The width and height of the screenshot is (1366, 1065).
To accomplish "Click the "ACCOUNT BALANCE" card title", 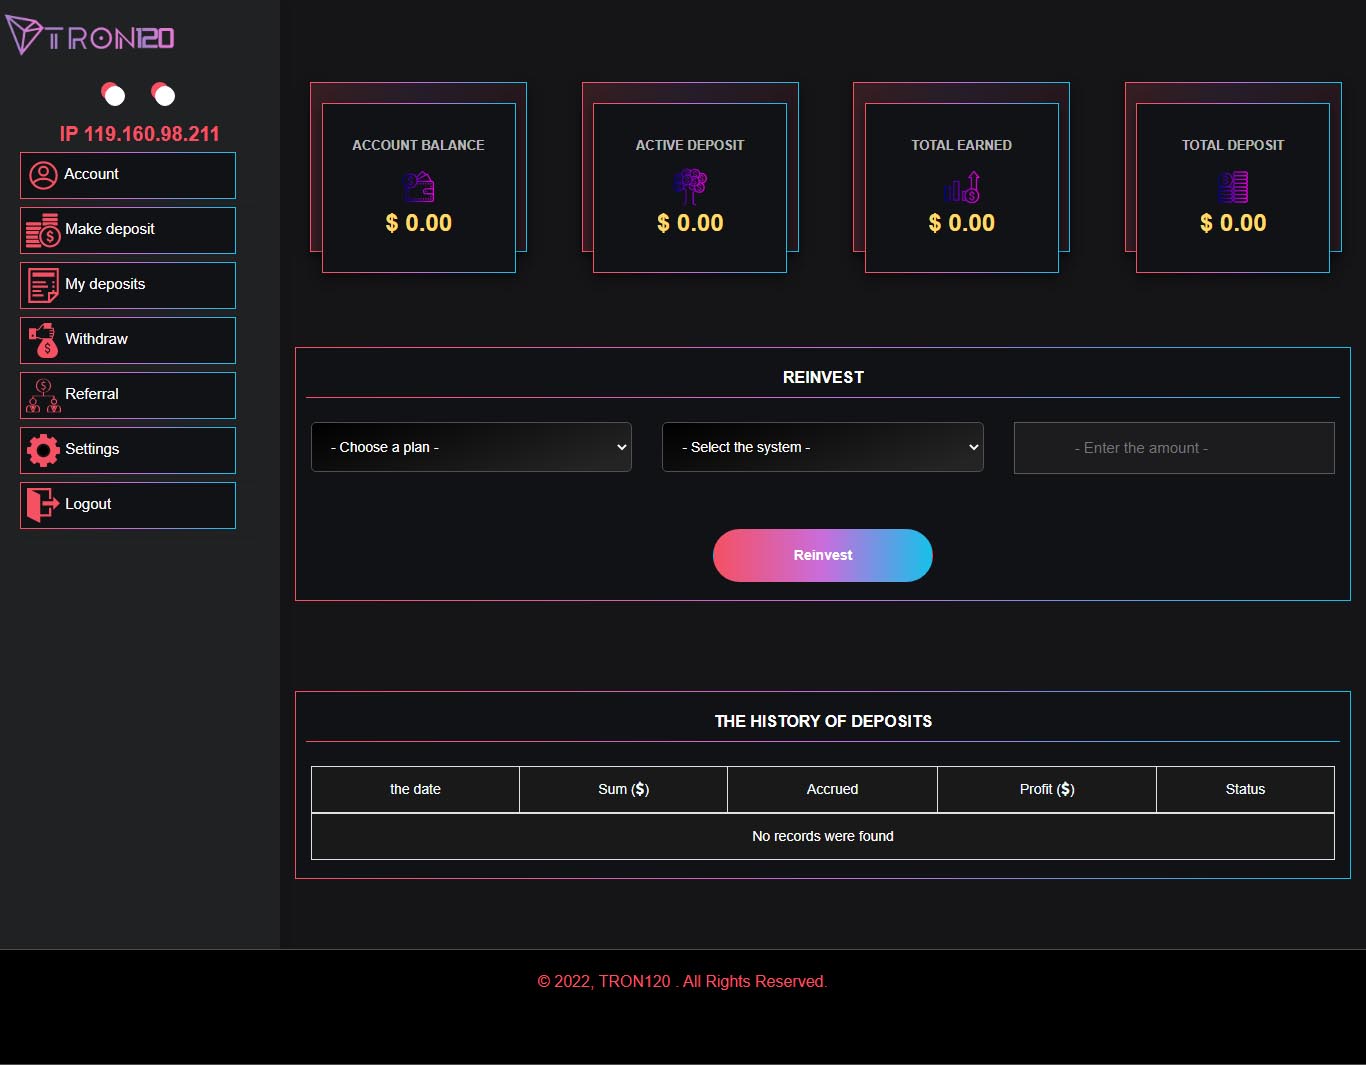I will pos(418,145).
